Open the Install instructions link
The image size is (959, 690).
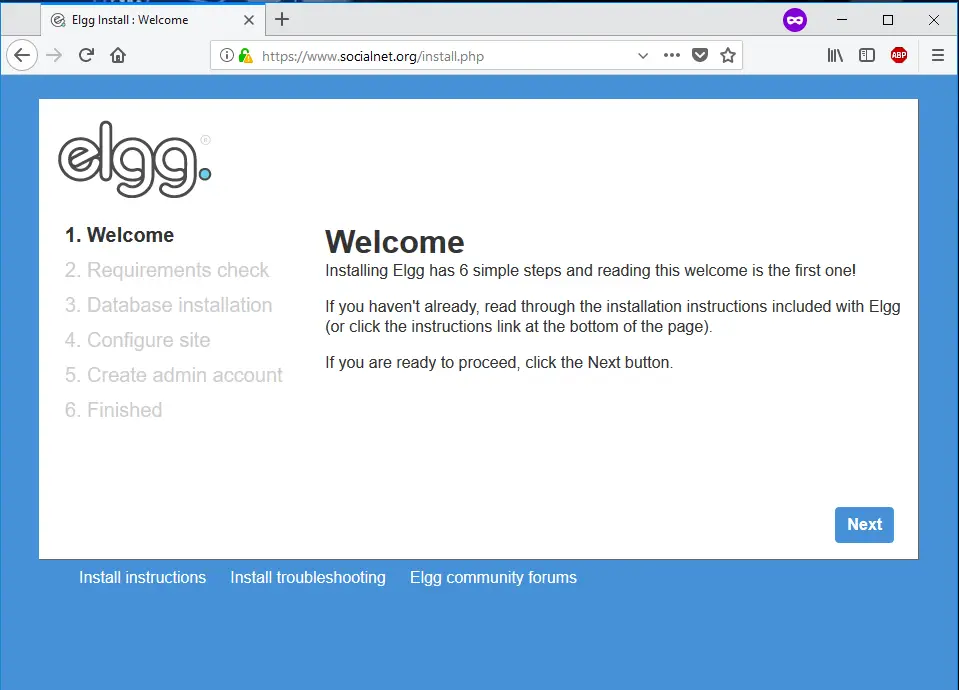[x=142, y=578]
